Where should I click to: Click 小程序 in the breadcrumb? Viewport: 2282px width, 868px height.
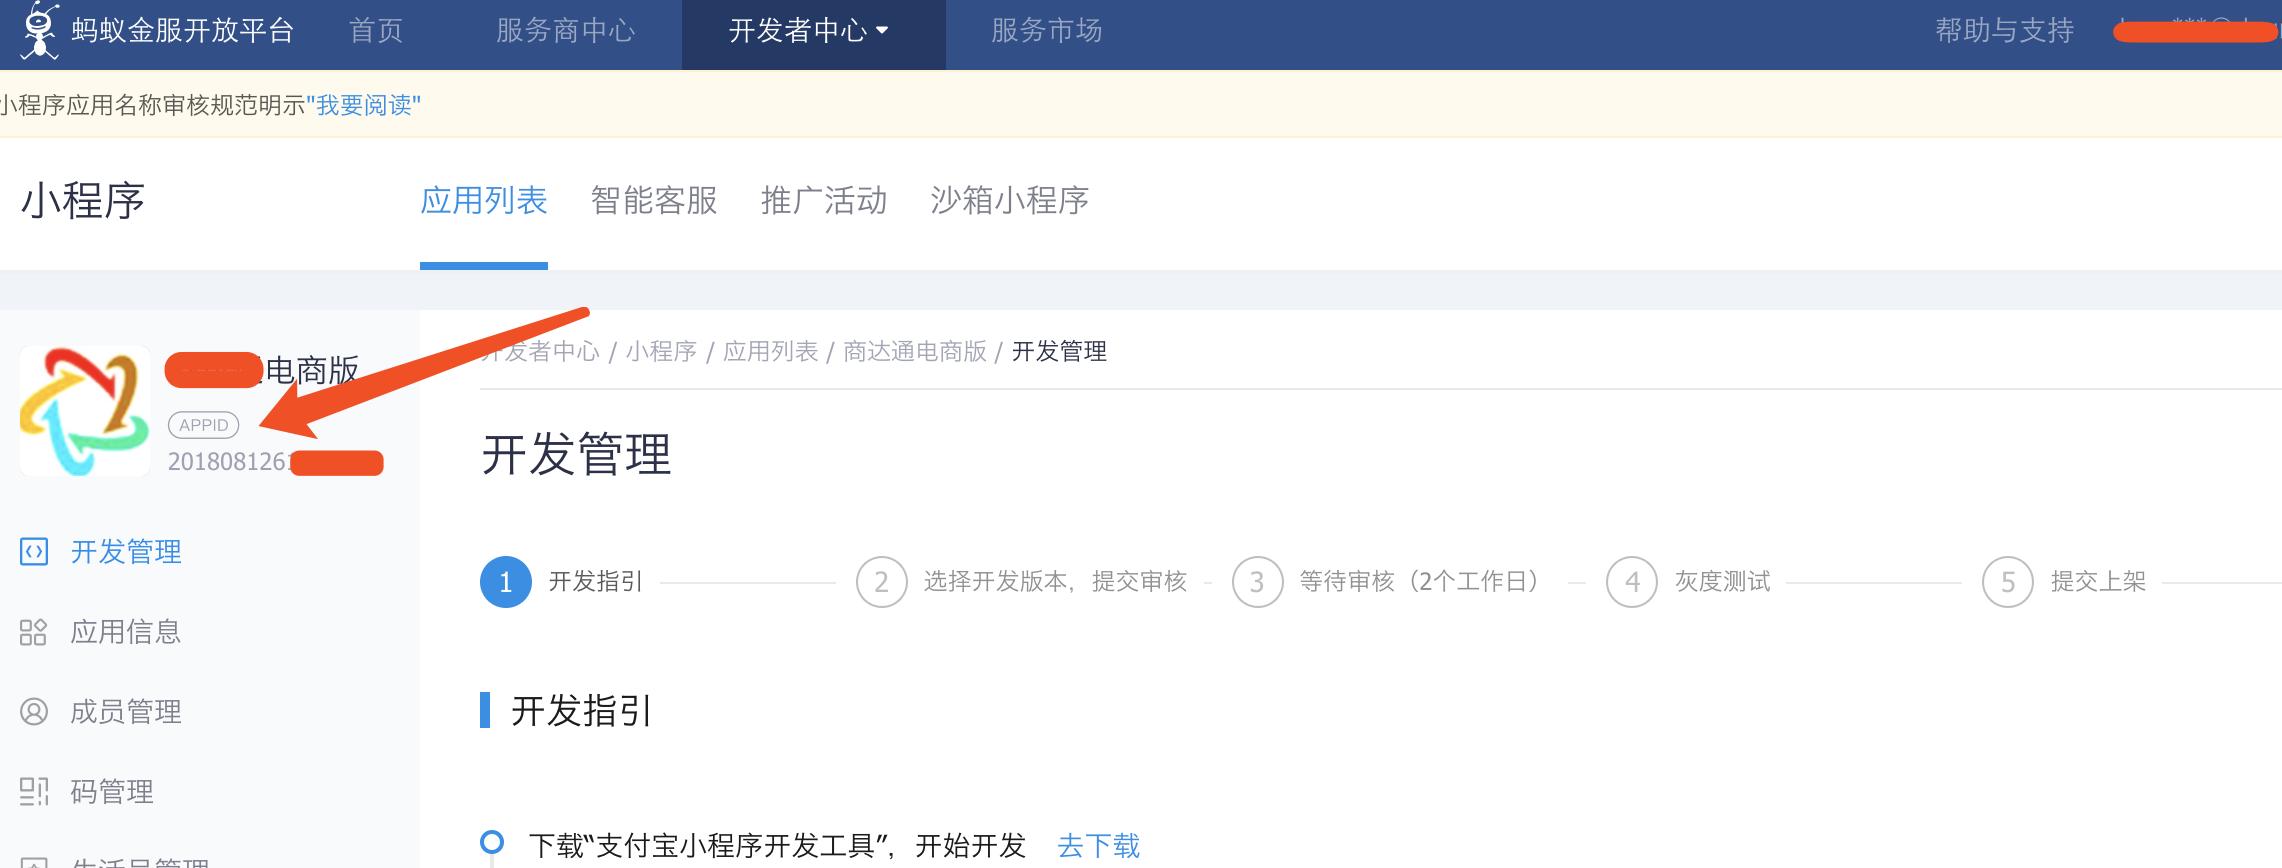point(661,352)
